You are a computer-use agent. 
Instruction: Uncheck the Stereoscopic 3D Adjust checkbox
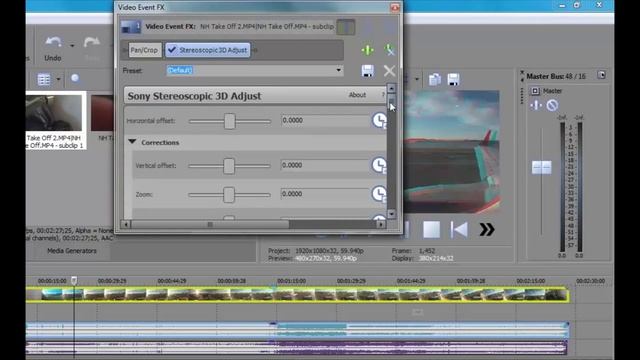172,50
